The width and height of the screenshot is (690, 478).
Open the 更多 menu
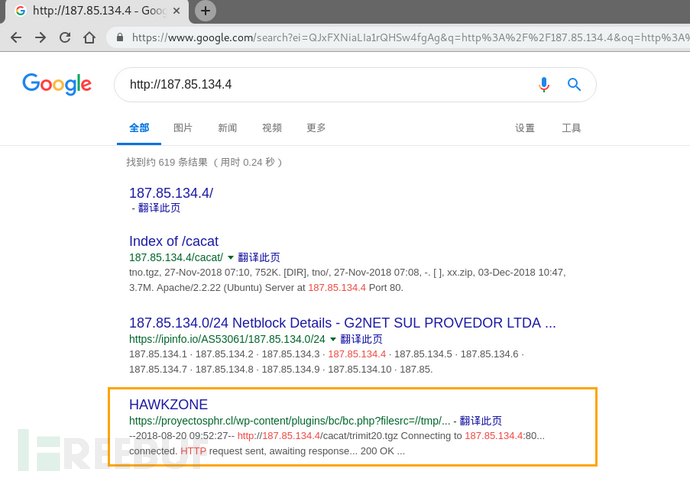(x=316, y=128)
